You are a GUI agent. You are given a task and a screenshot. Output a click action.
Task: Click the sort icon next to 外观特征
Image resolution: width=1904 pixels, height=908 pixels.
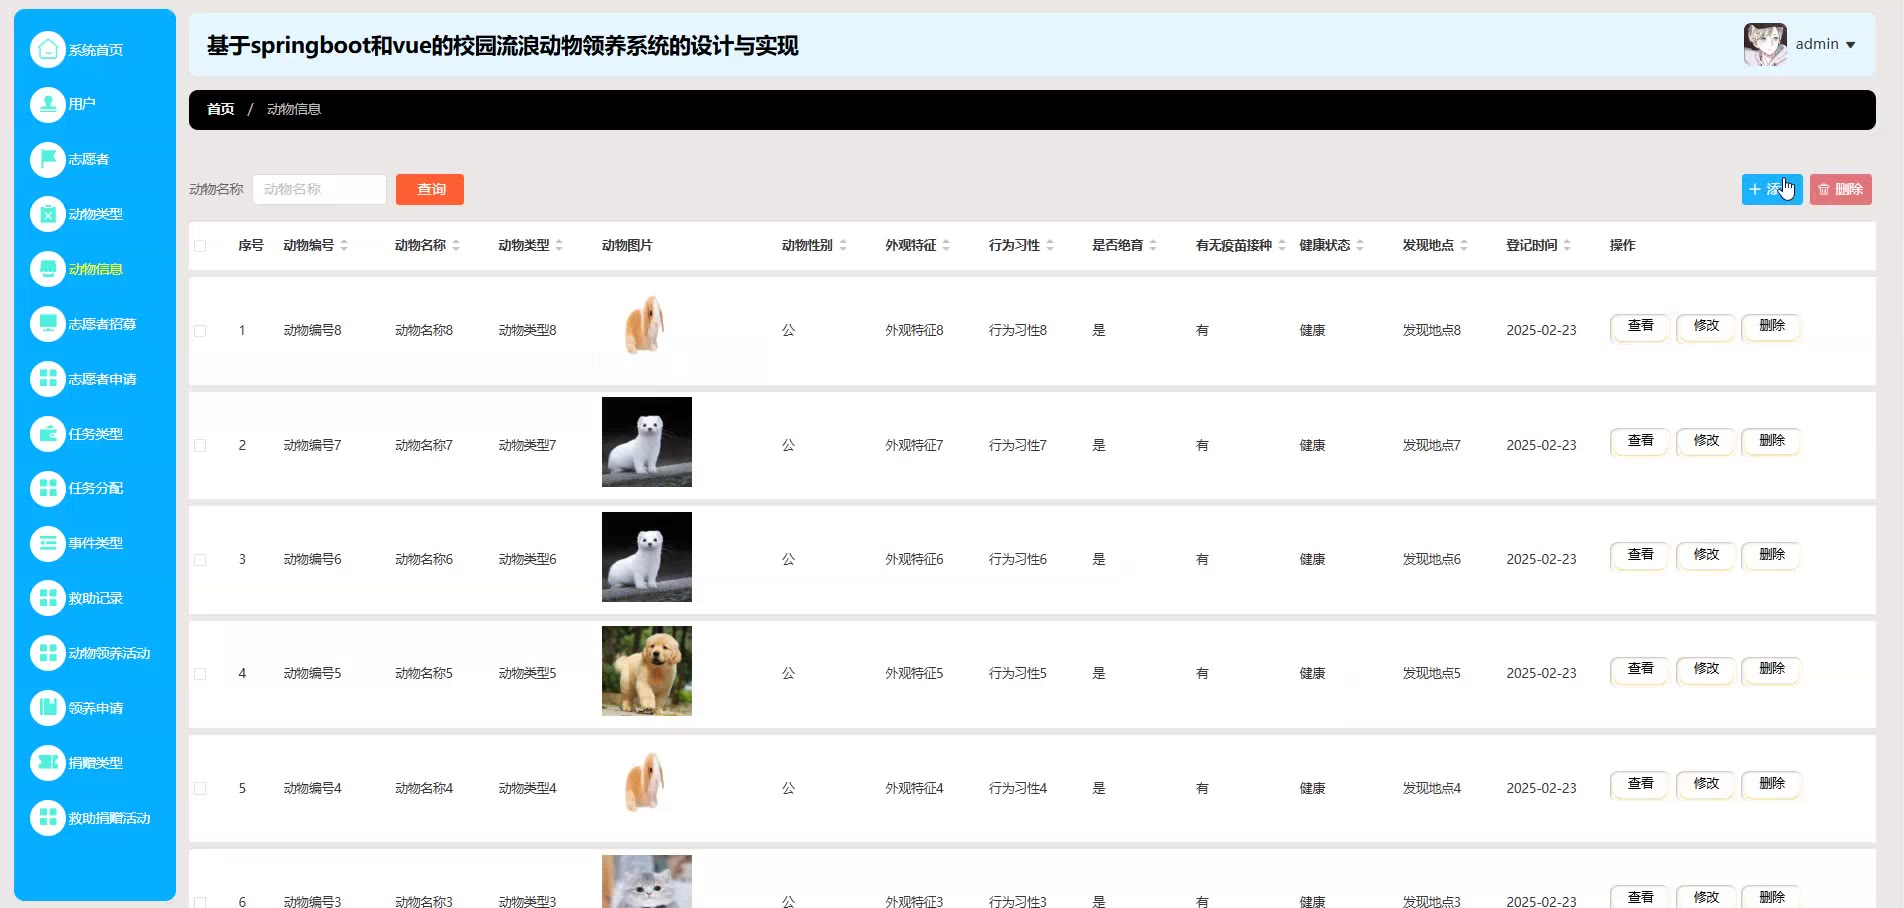click(946, 245)
